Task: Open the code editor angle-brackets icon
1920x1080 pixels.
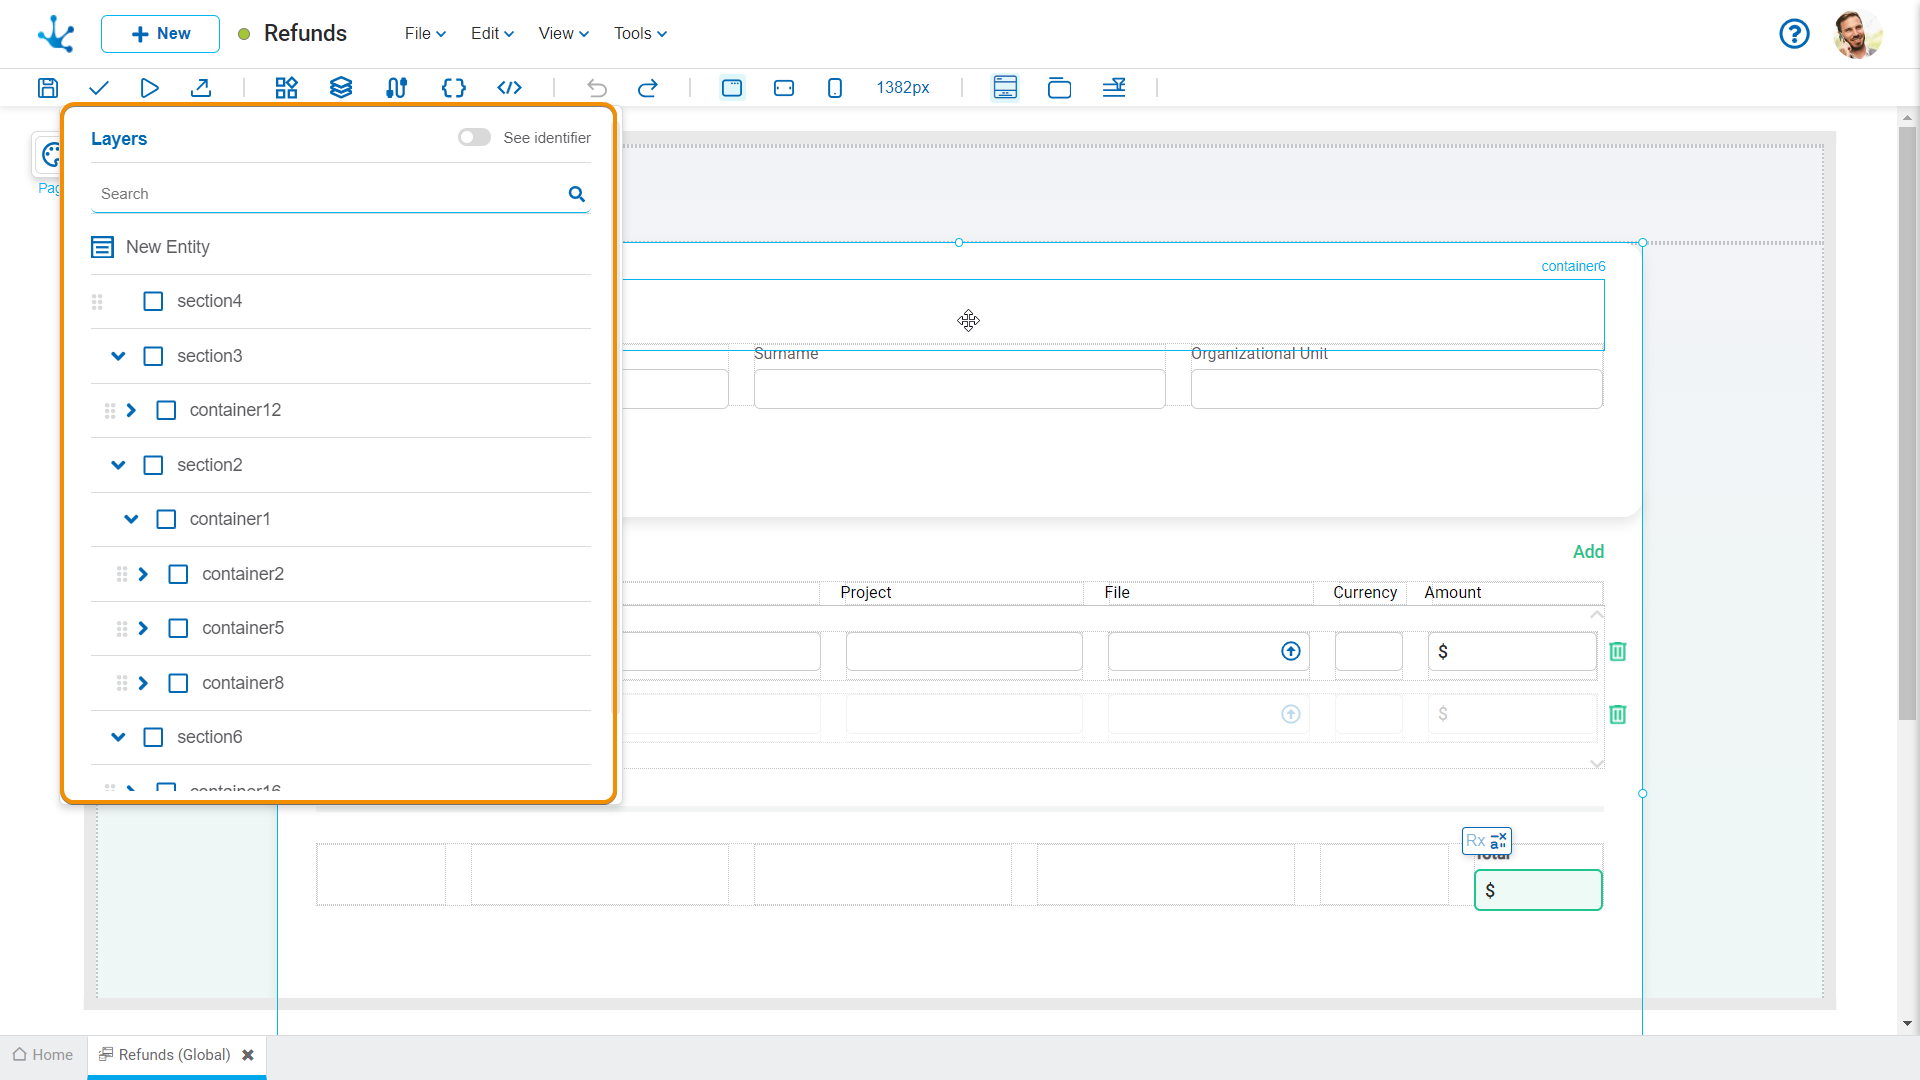Action: pyautogui.click(x=509, y=88)
